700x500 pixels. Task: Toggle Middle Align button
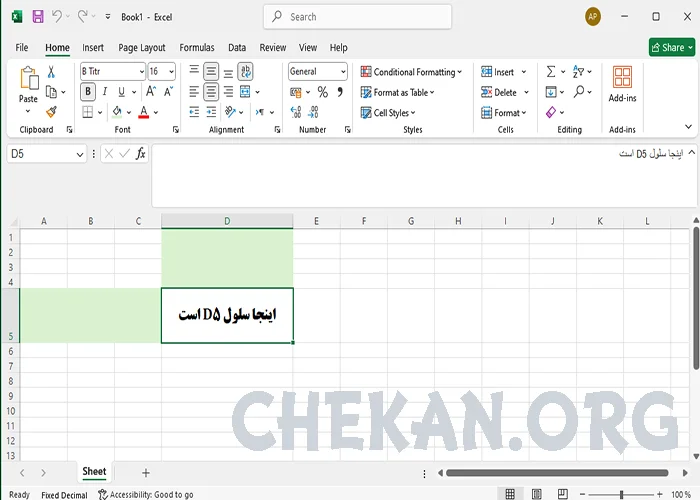coord(211,71)
